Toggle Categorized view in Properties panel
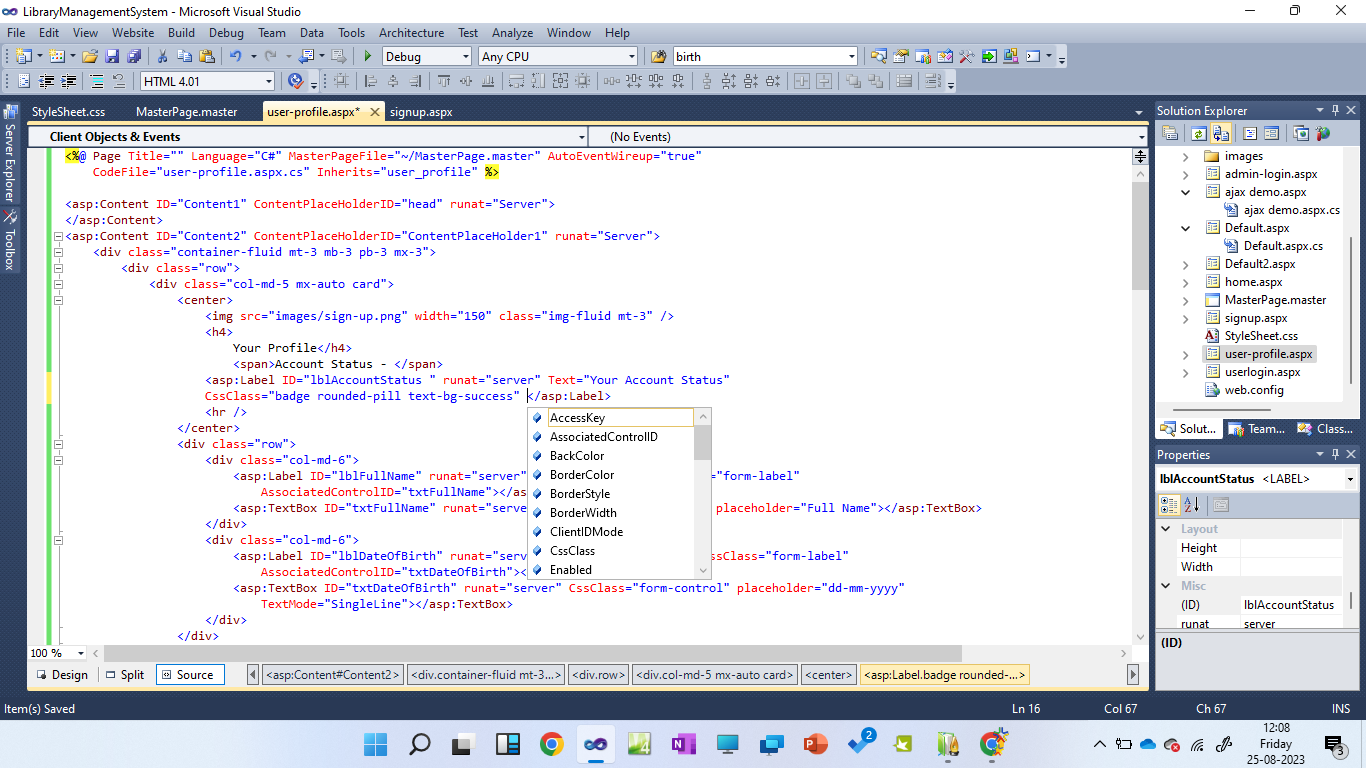Screen dimensions: 1366x768 click(x=1169, y=505)
